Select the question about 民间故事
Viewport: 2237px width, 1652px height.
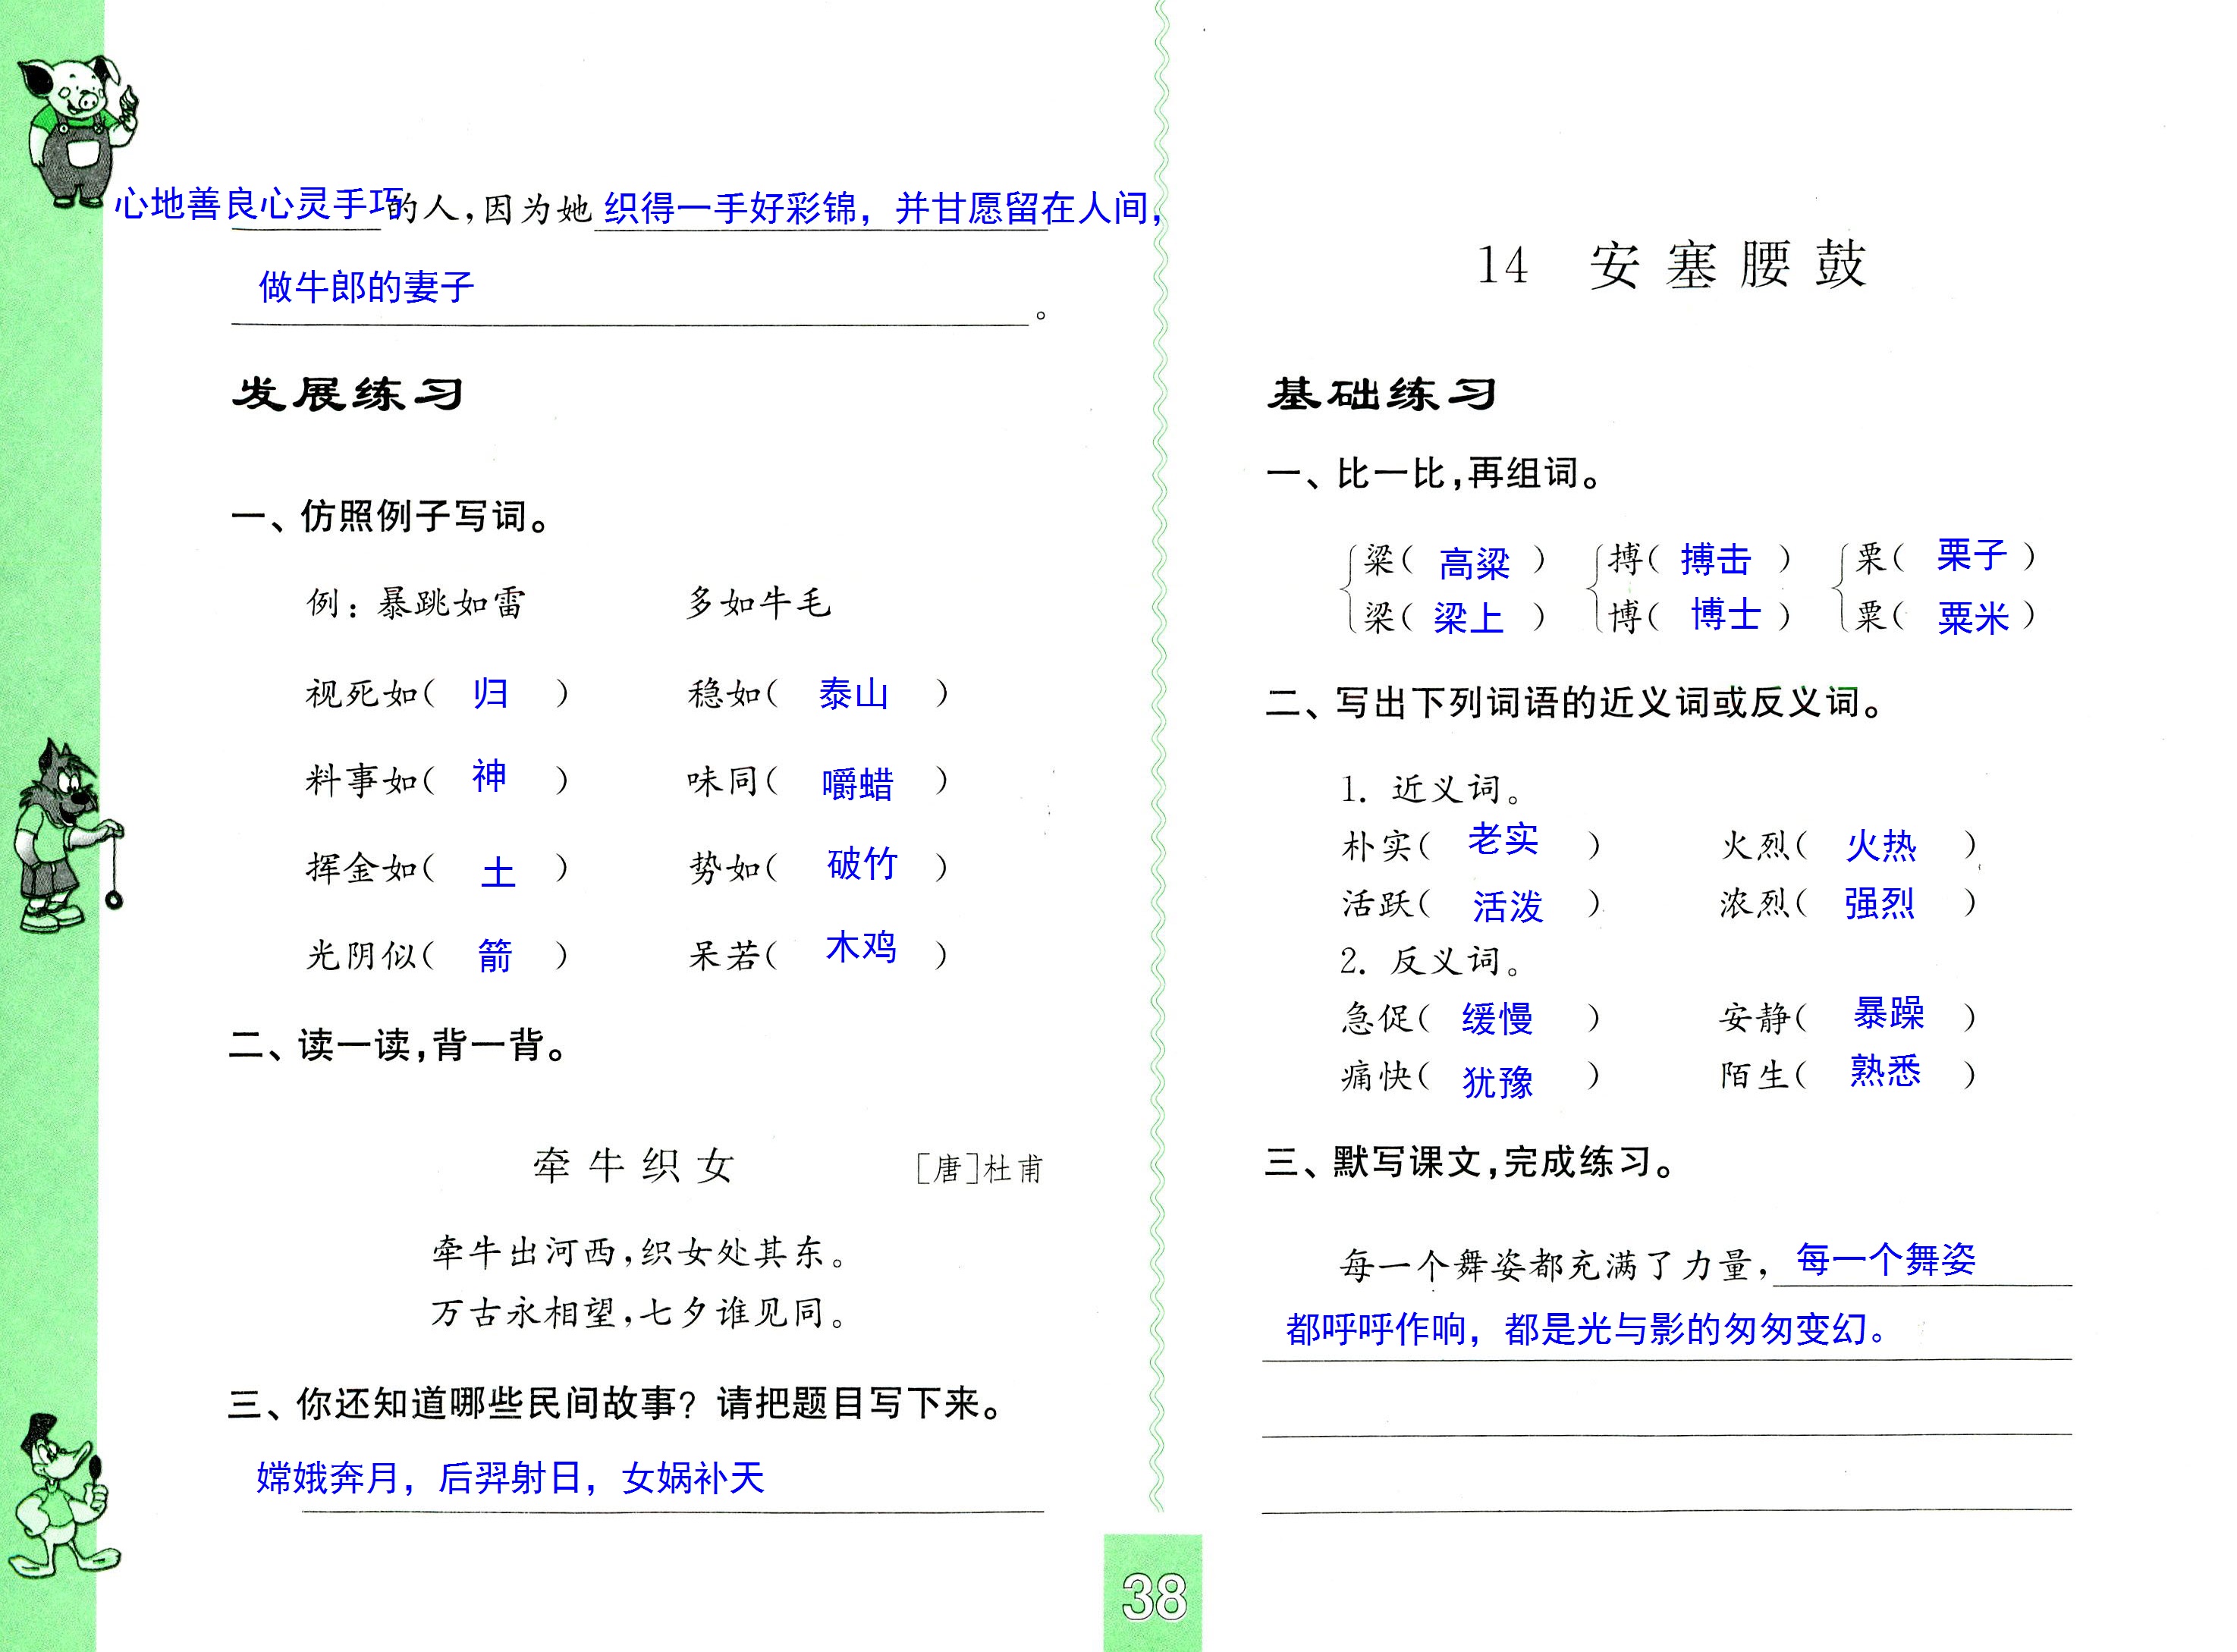point(616,1404)
